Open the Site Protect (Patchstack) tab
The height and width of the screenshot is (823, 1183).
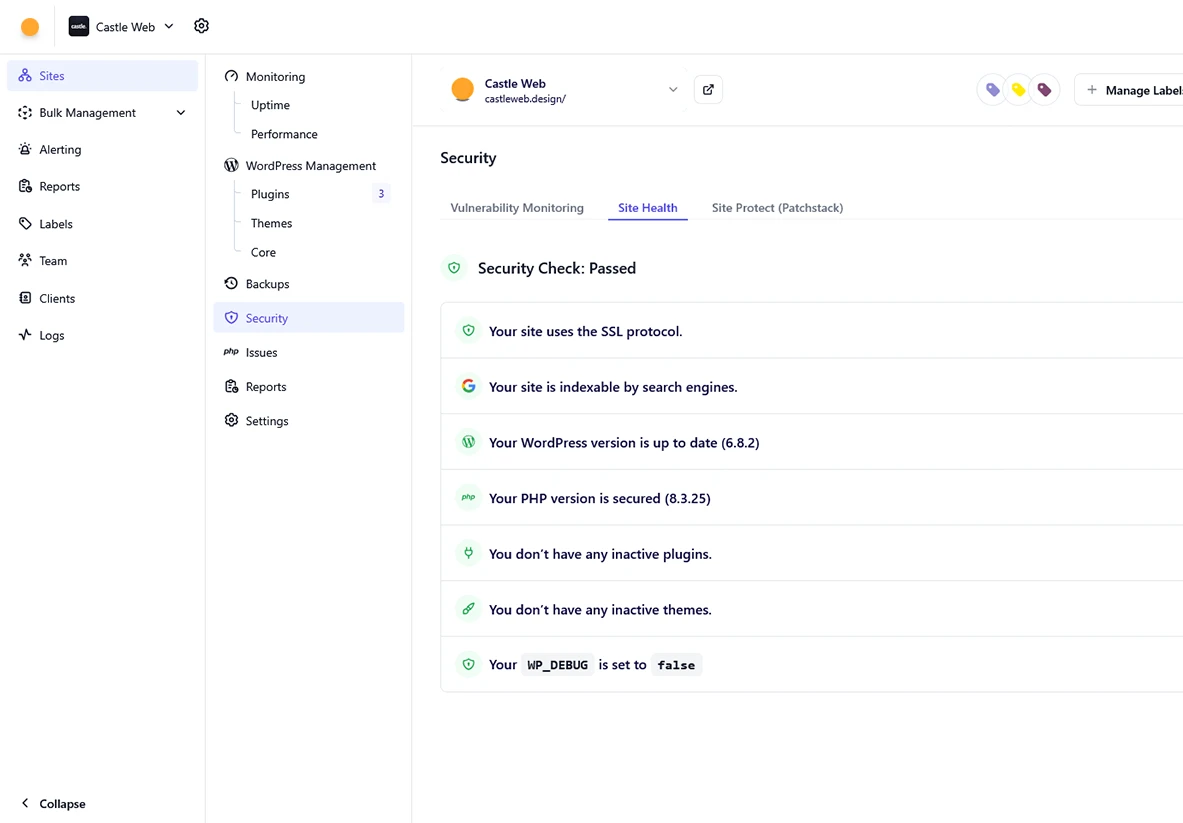click(x=777, y=207)
